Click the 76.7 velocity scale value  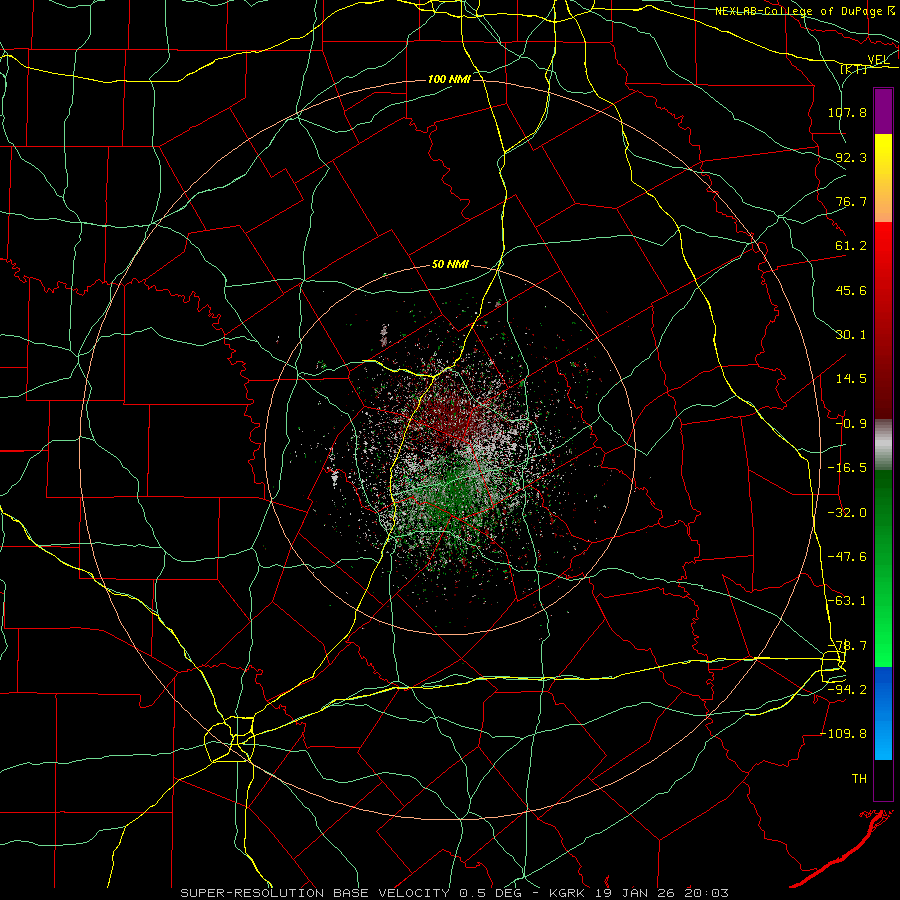tap(851, 201)
